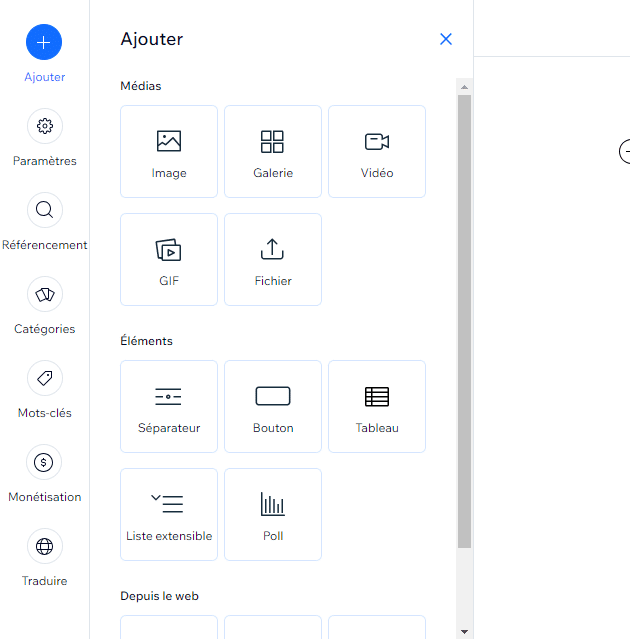Insert a Galerie media element

pyautogui.click(x=273, y=152)
